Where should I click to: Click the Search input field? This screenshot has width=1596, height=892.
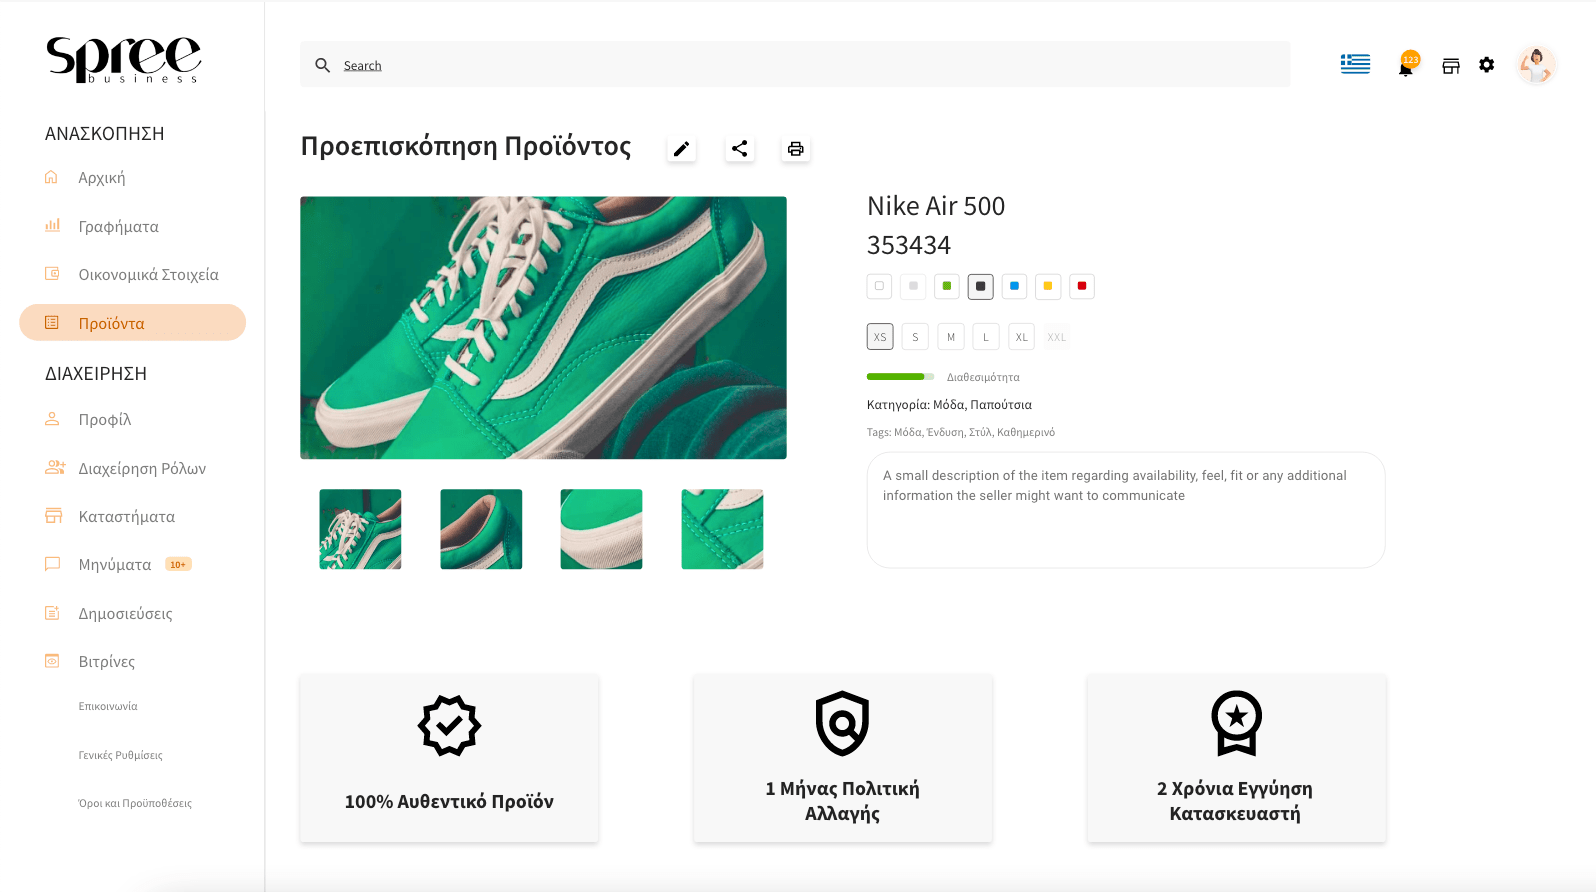pos(795,65)
